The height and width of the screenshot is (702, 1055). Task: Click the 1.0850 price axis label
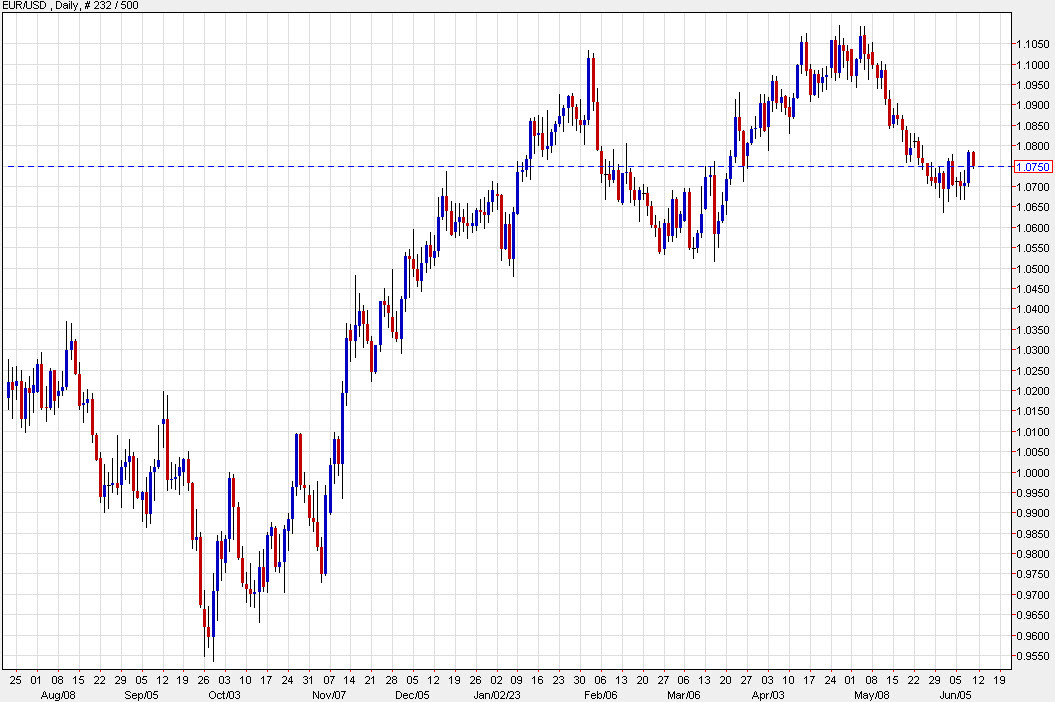coord(1033,126)
